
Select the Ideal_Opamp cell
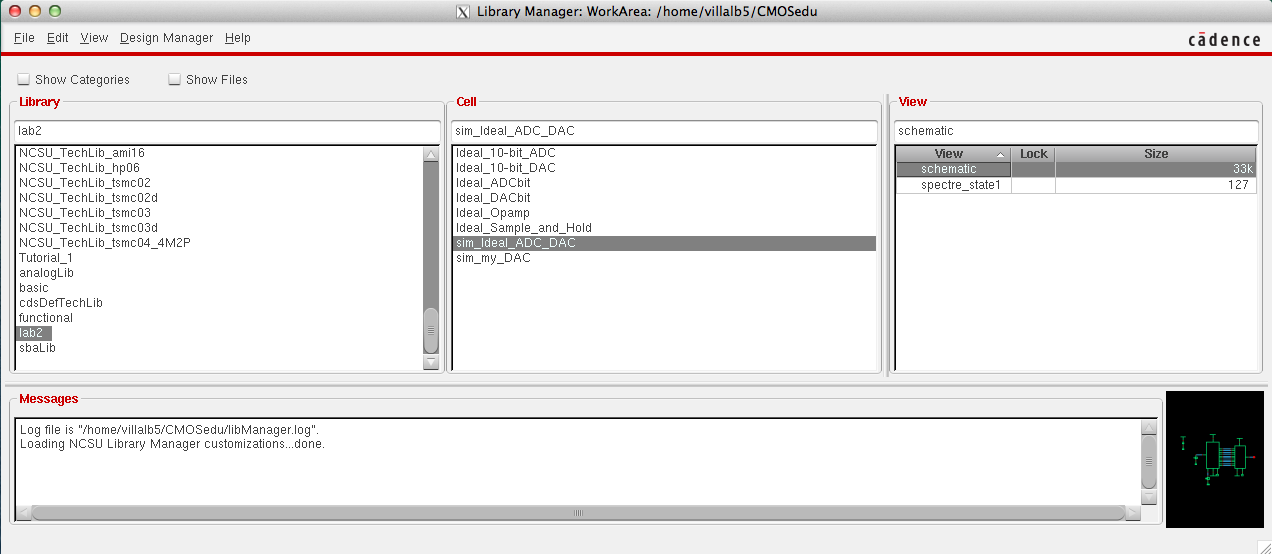click(x=493, y=213)
